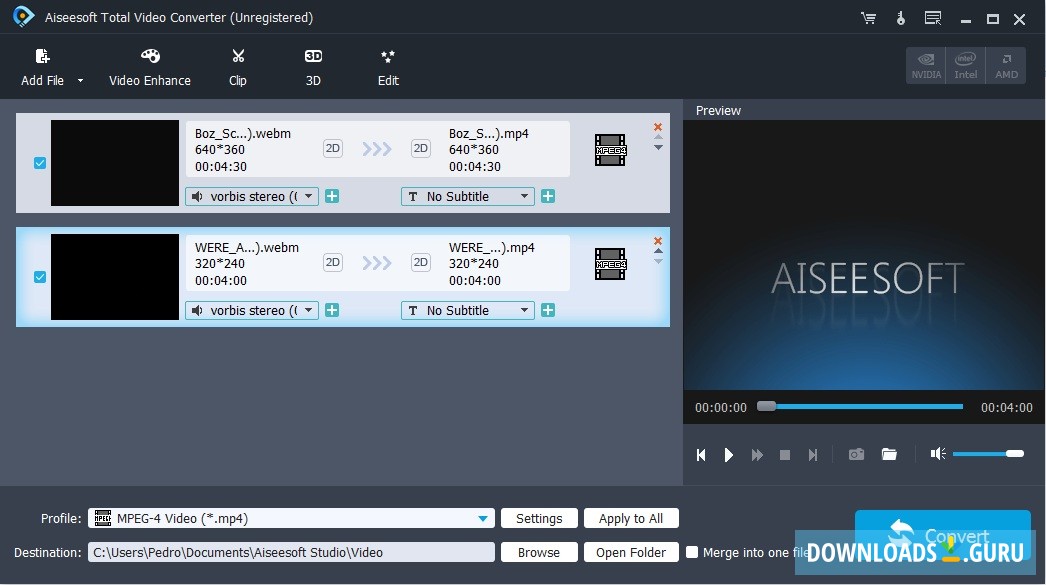The width and height of the screenshot is (1046, 585).
Task: Fast forward the preview
Action: pyautogui.click(x=757, y=455)
